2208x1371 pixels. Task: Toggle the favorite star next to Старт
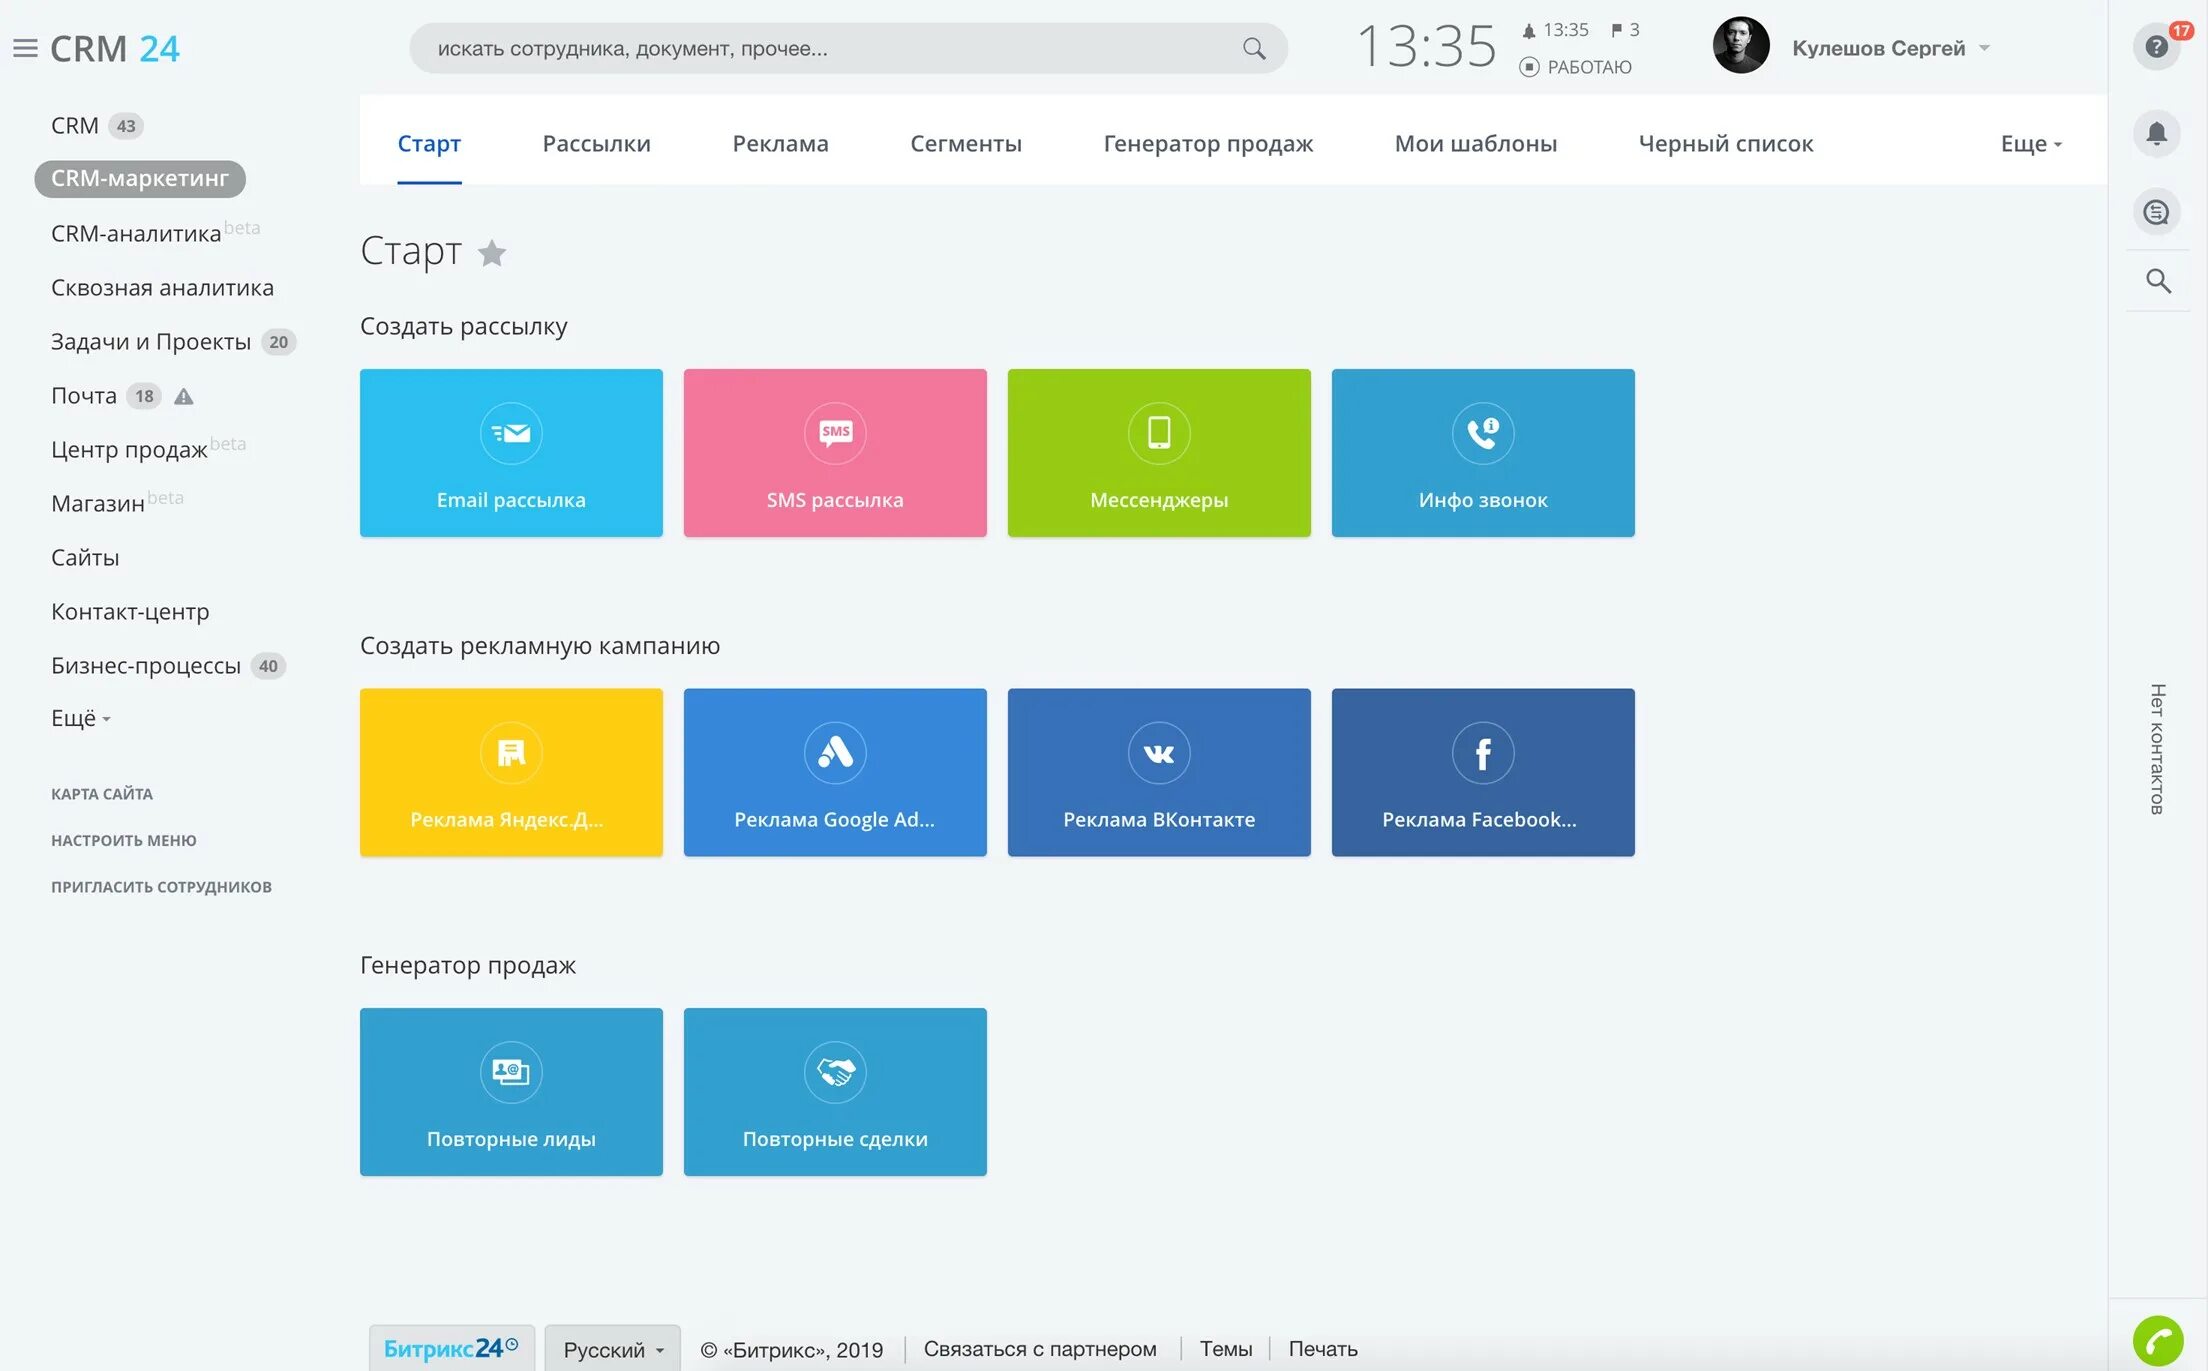tap(492, 253)
